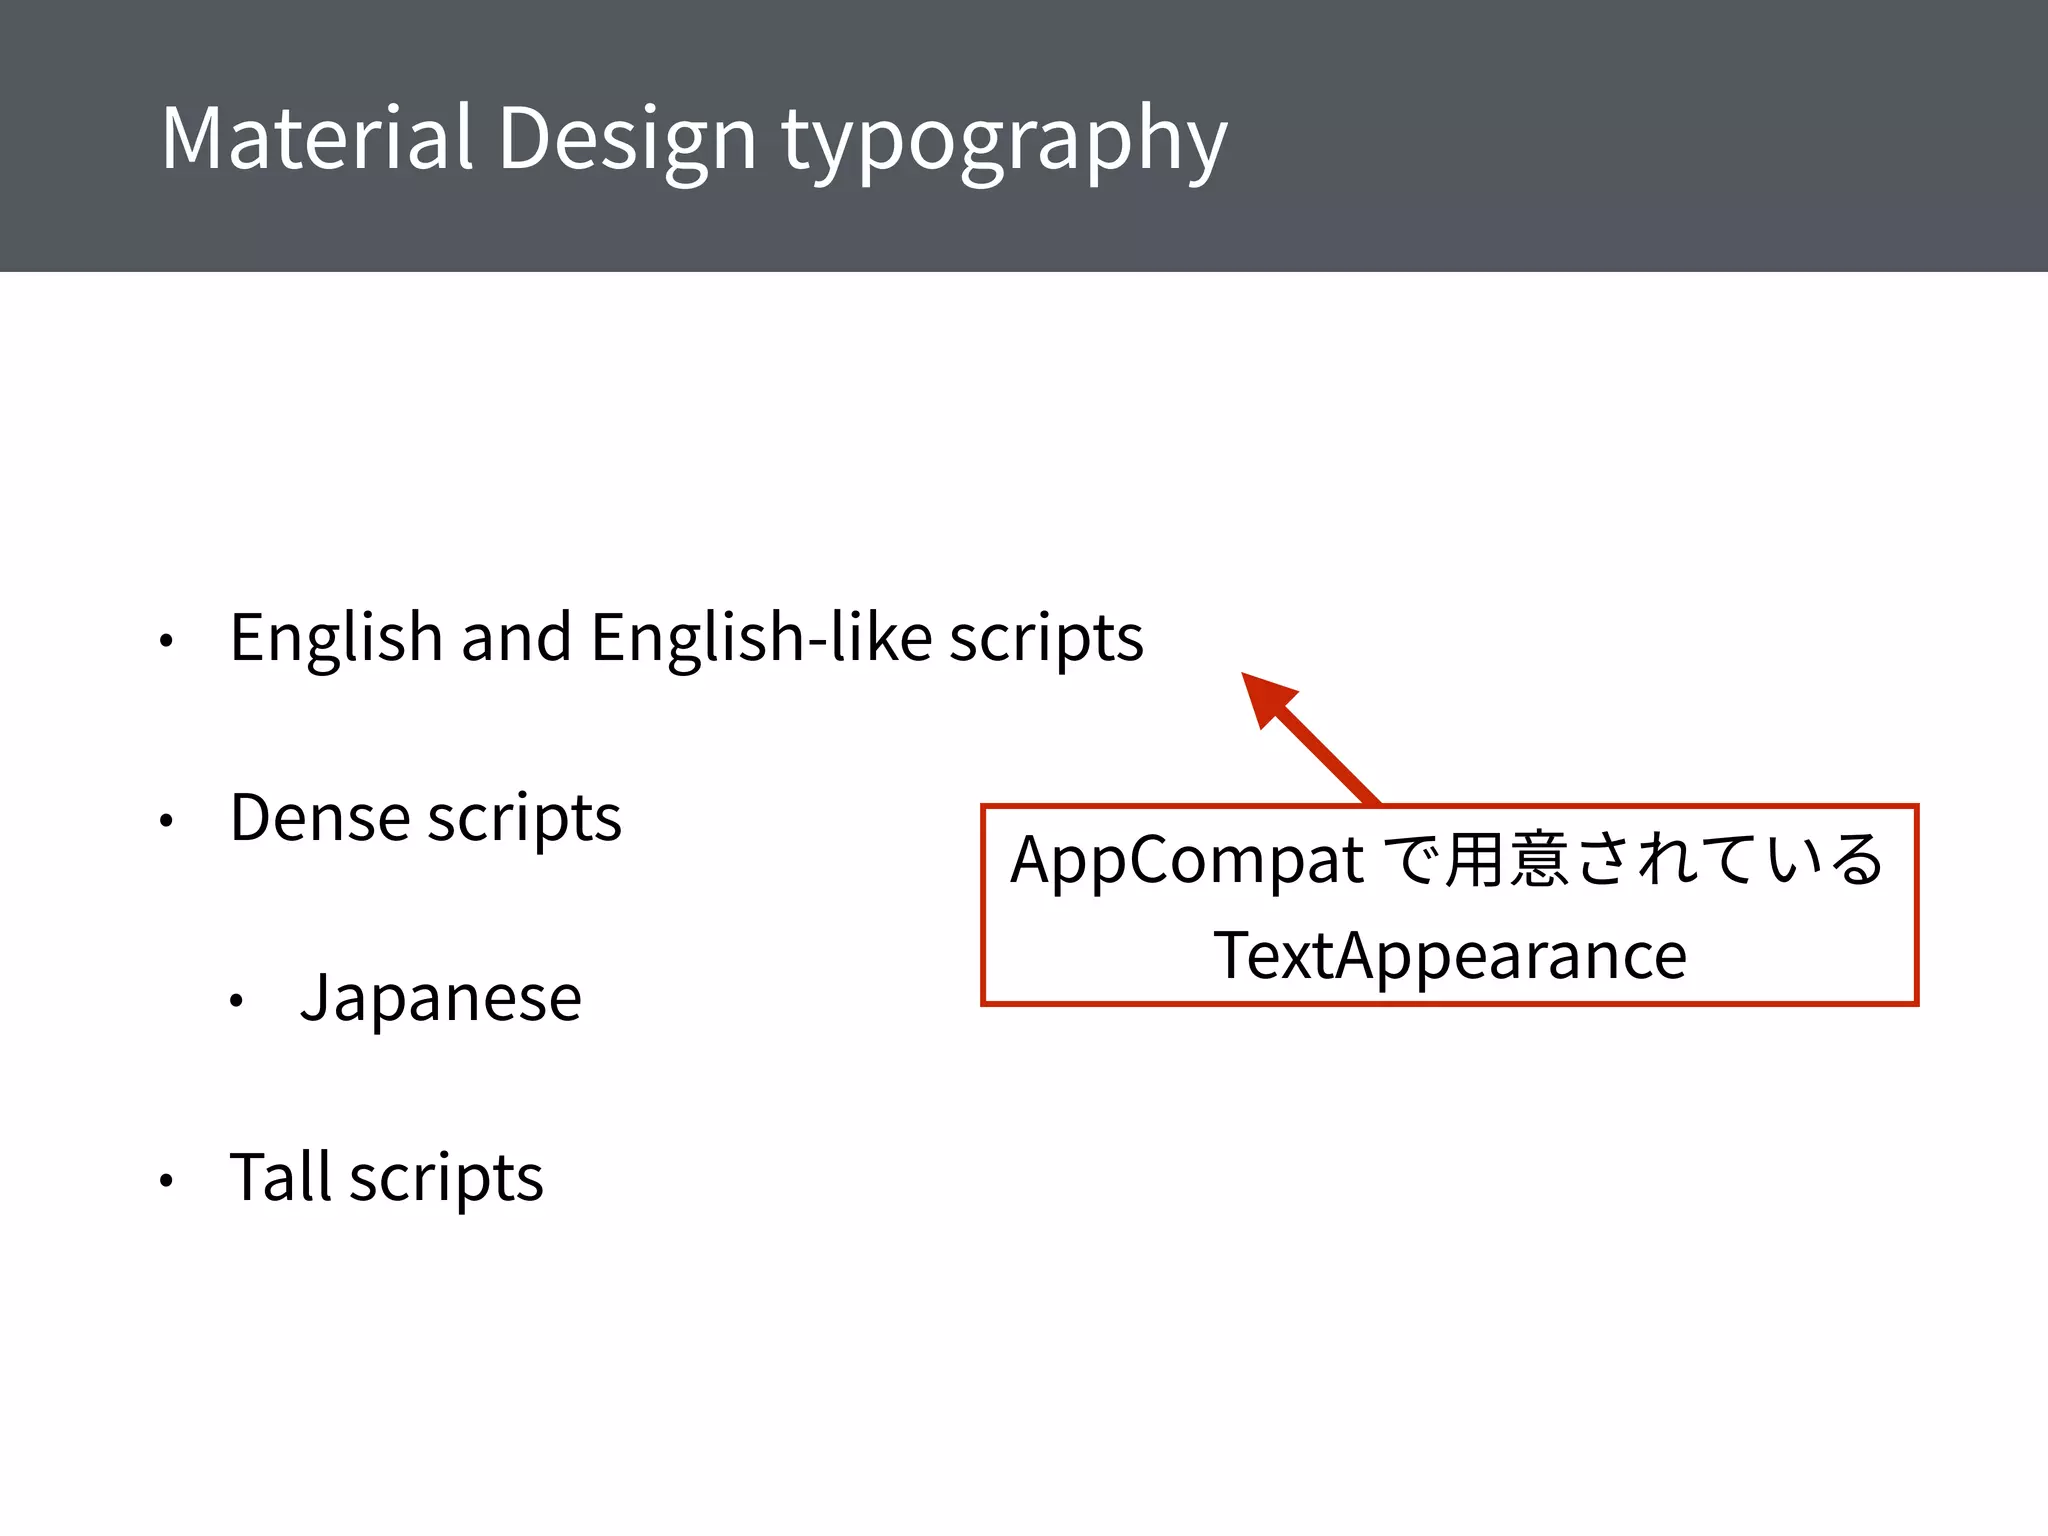Click the bullet dot before Tall scripts
Image resolution: width=2048 pixels, height=1536 pixels.
coord(167,1181)
